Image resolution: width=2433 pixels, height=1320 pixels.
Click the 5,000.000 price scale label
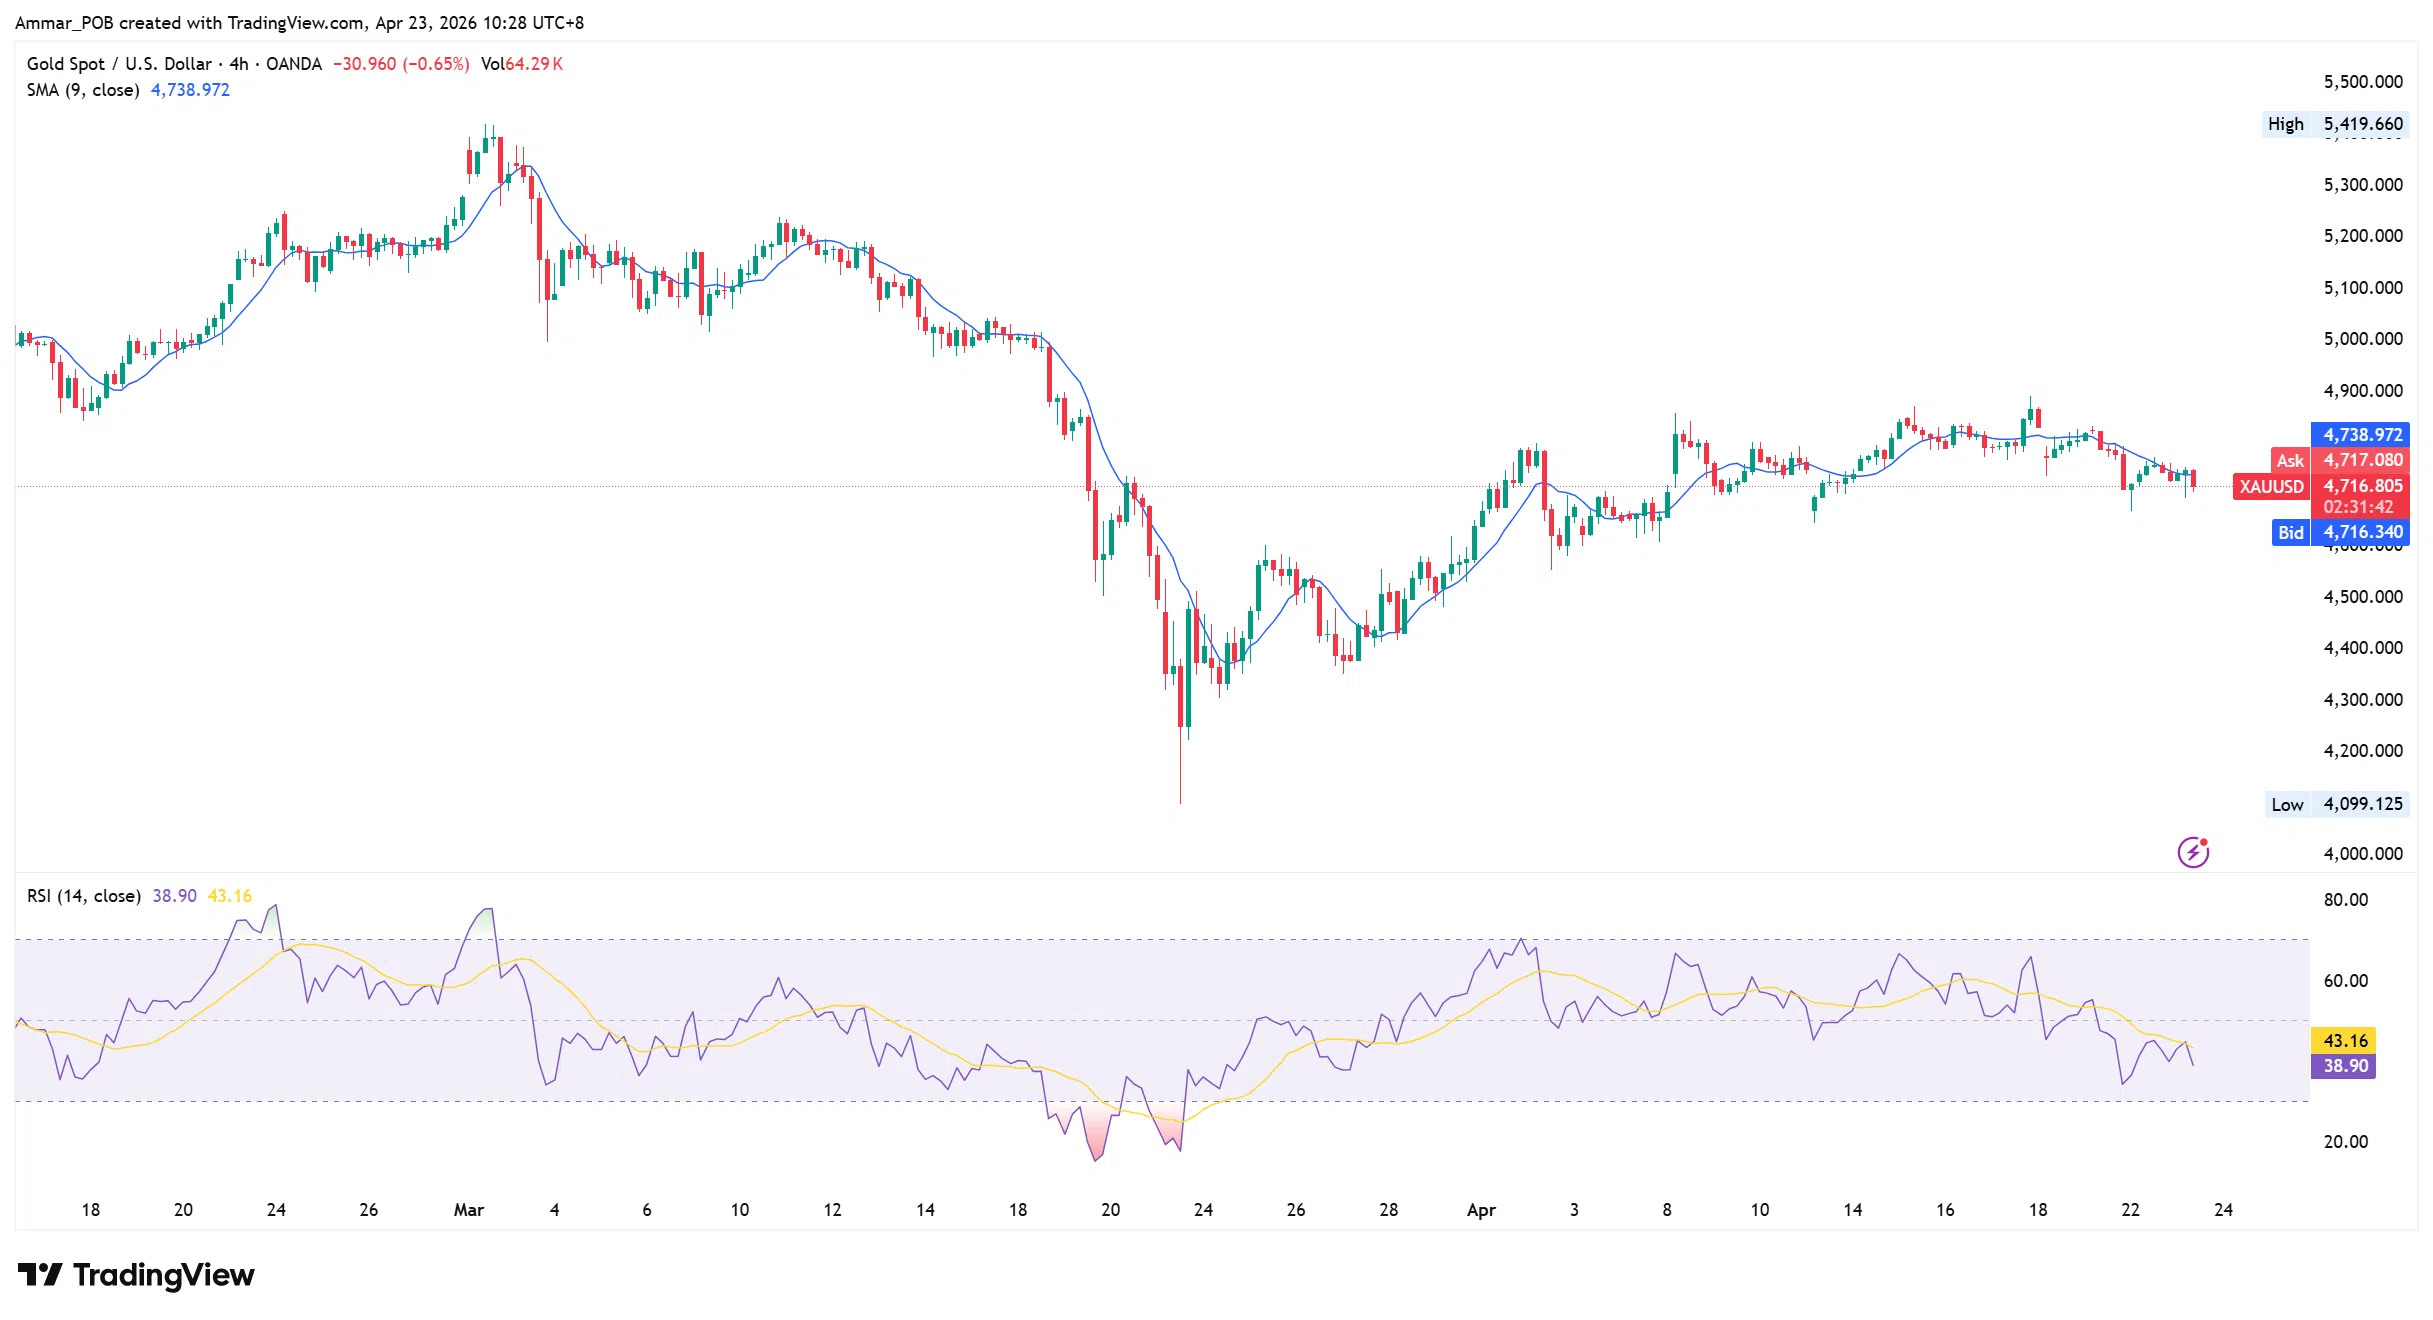(x=2362, y=339)
